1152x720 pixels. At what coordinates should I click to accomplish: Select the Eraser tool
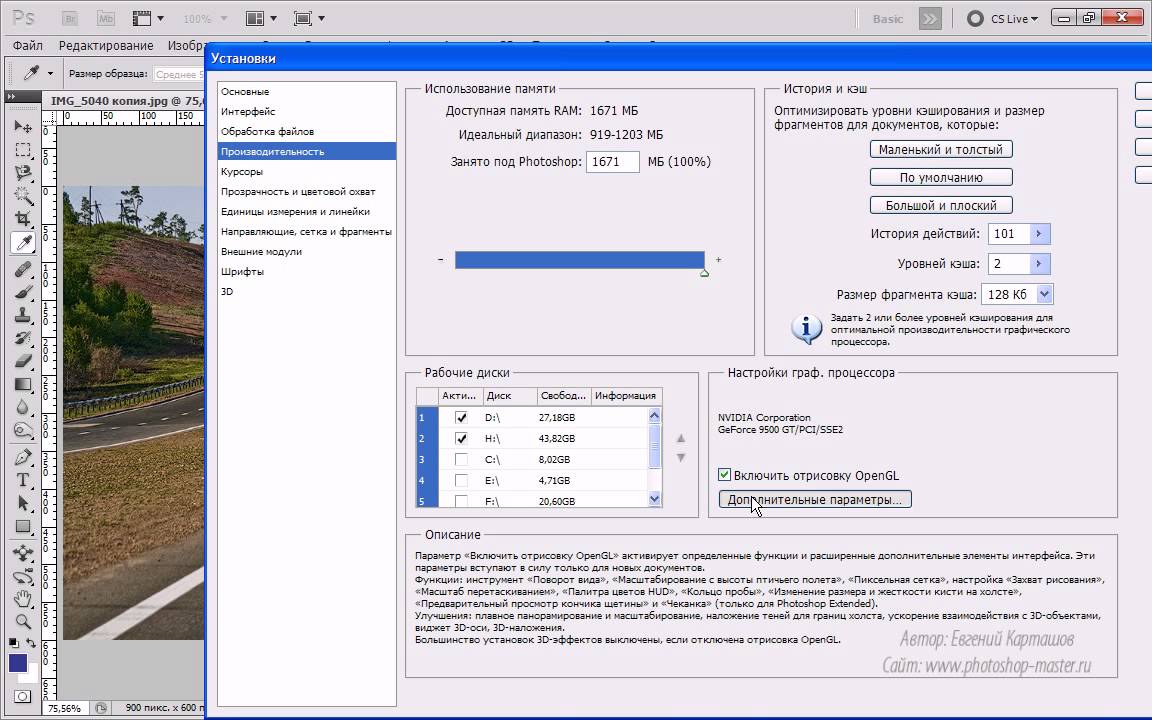coord(23,361)
